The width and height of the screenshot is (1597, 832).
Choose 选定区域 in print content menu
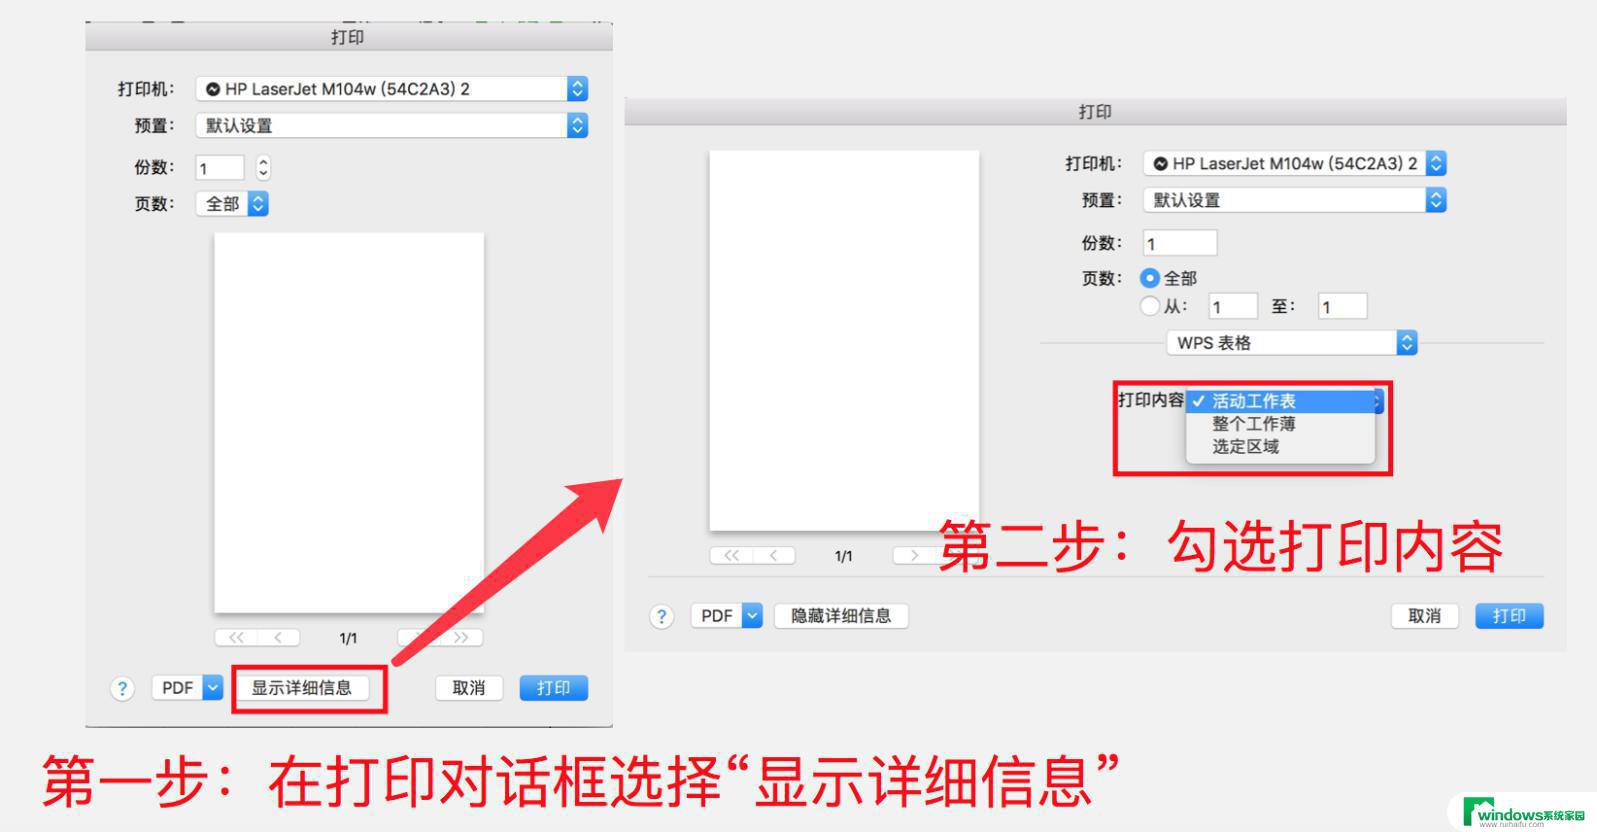(x=1281, y=447)
